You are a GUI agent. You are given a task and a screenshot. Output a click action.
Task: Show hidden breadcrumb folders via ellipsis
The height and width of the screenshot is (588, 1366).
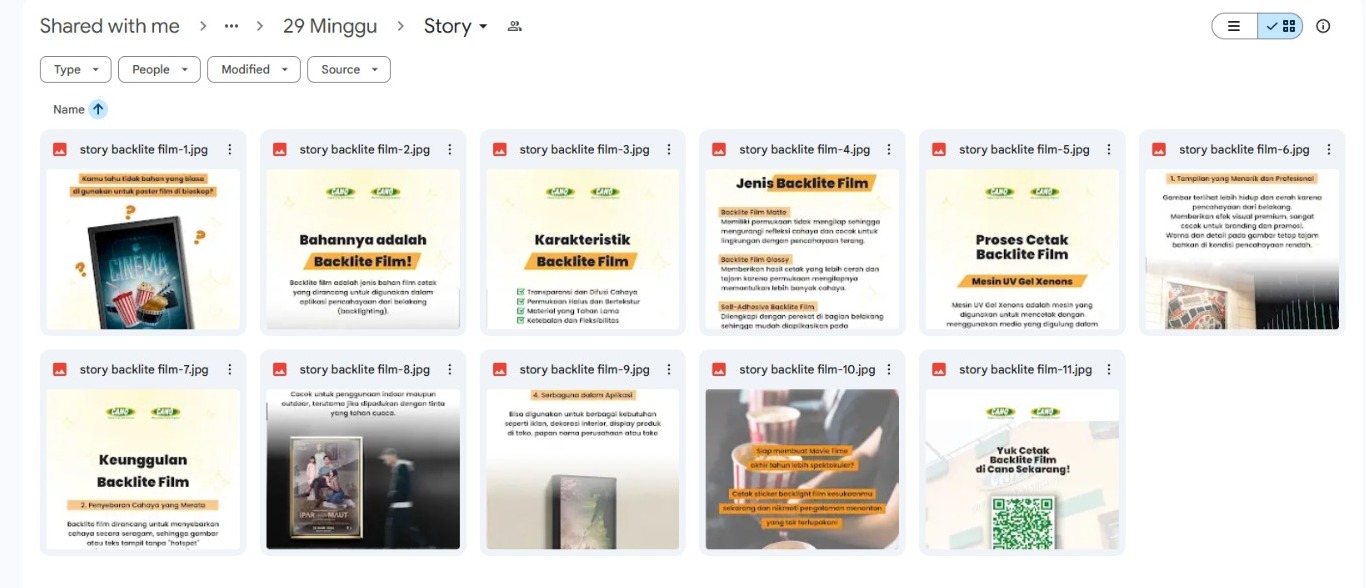click(231, 26)
